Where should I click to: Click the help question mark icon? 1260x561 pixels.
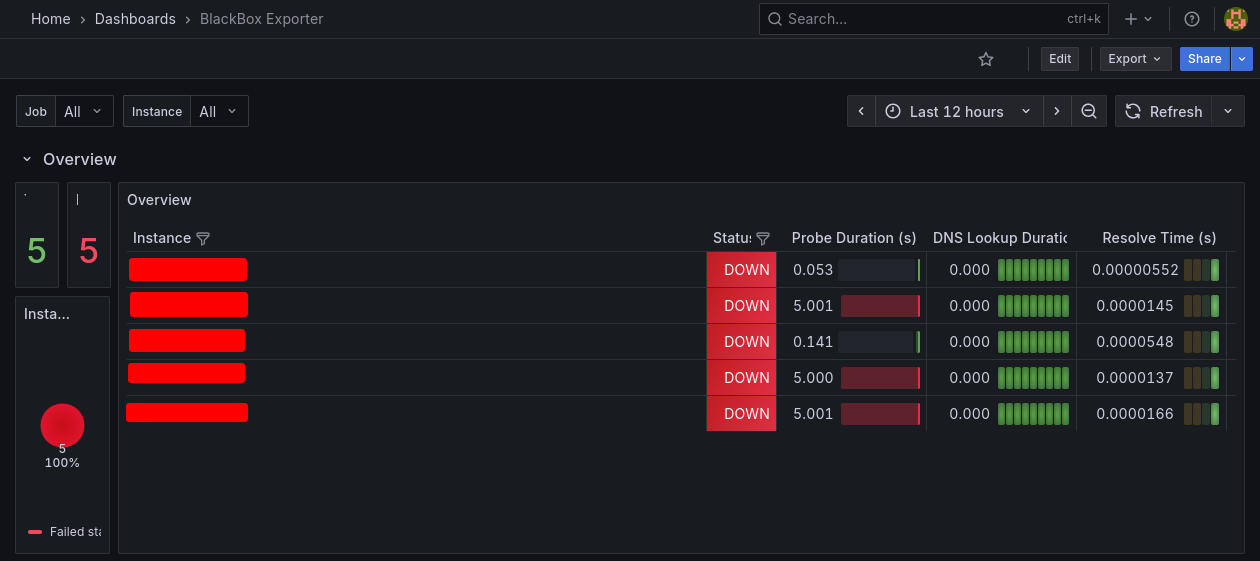tap(1191, 19)
